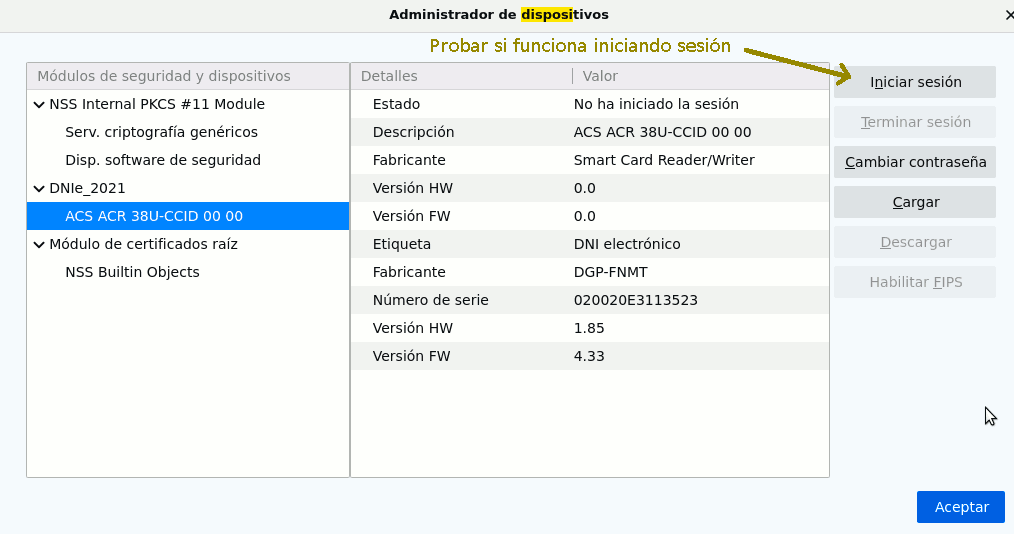Click the Etiqueta row label
1014x534 pixels.
(402, 244)
